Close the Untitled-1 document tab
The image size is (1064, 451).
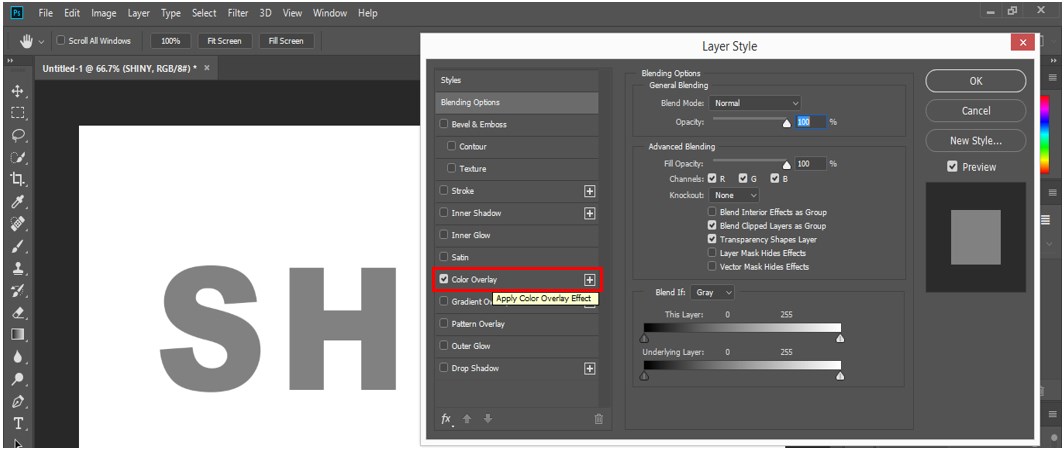[x=207, y=68]
